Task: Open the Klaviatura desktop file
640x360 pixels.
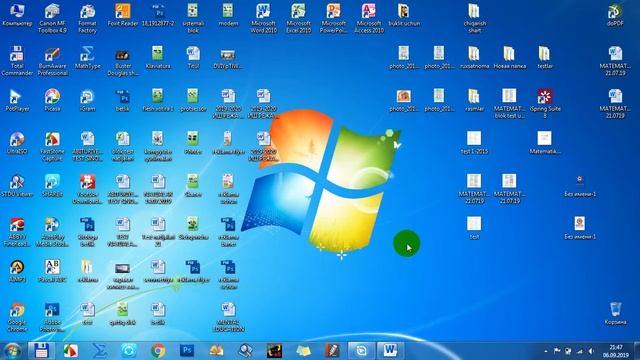Action: (158, 58)
